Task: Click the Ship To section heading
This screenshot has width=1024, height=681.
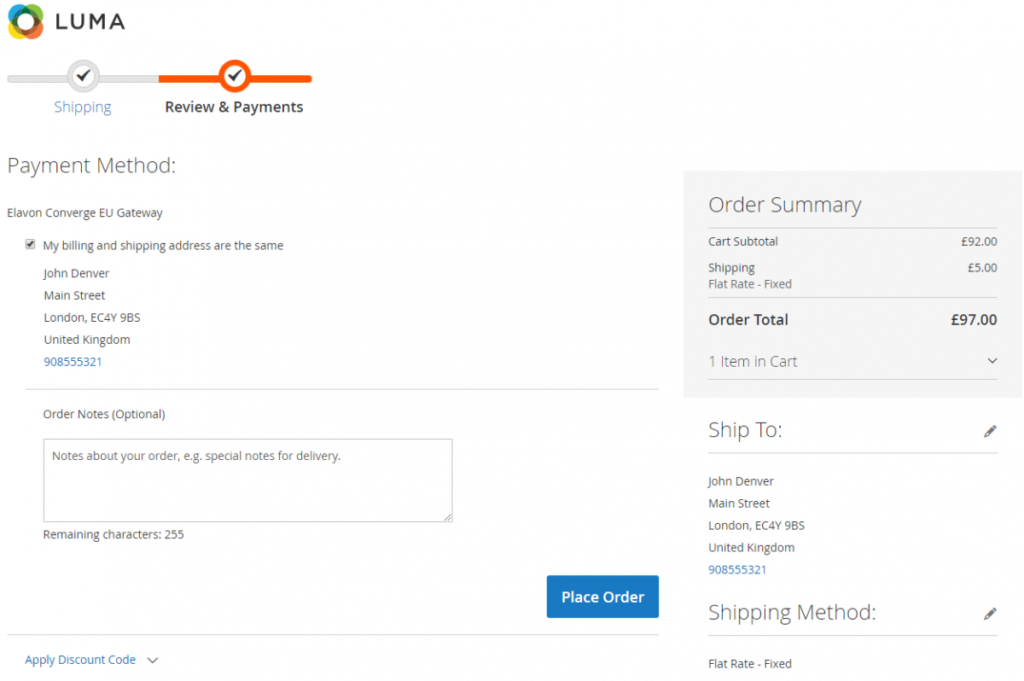Action: pos(745,429)
